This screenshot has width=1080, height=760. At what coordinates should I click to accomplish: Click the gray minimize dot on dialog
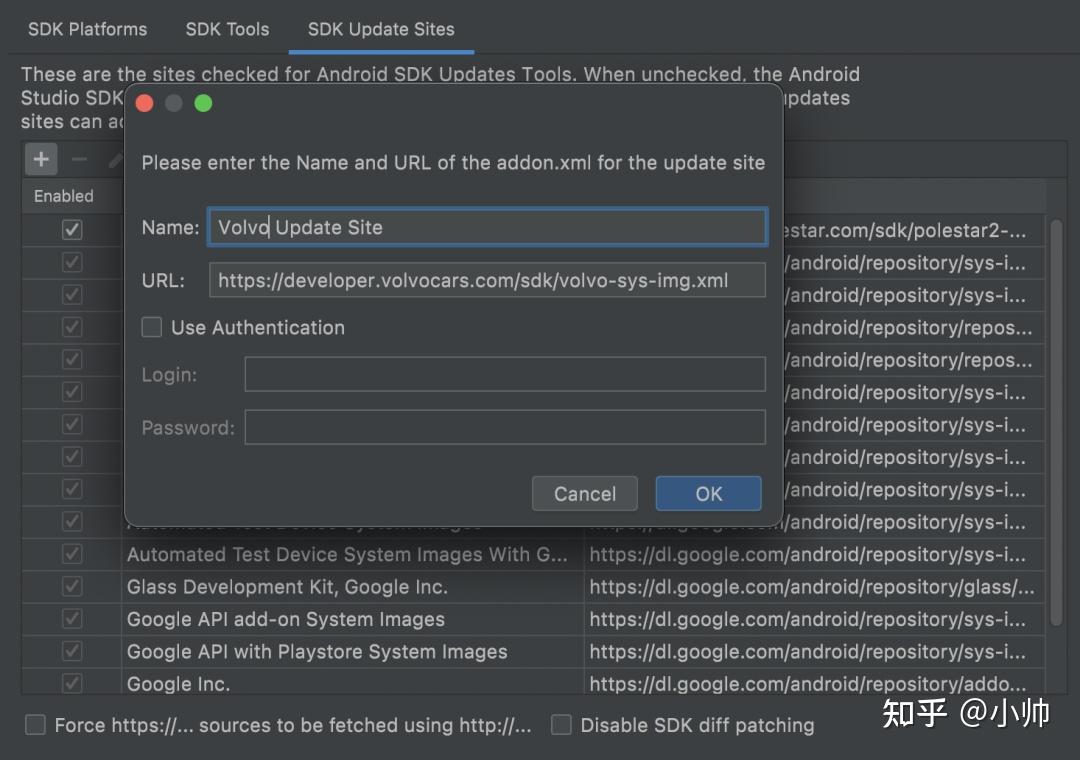(174, 103)
